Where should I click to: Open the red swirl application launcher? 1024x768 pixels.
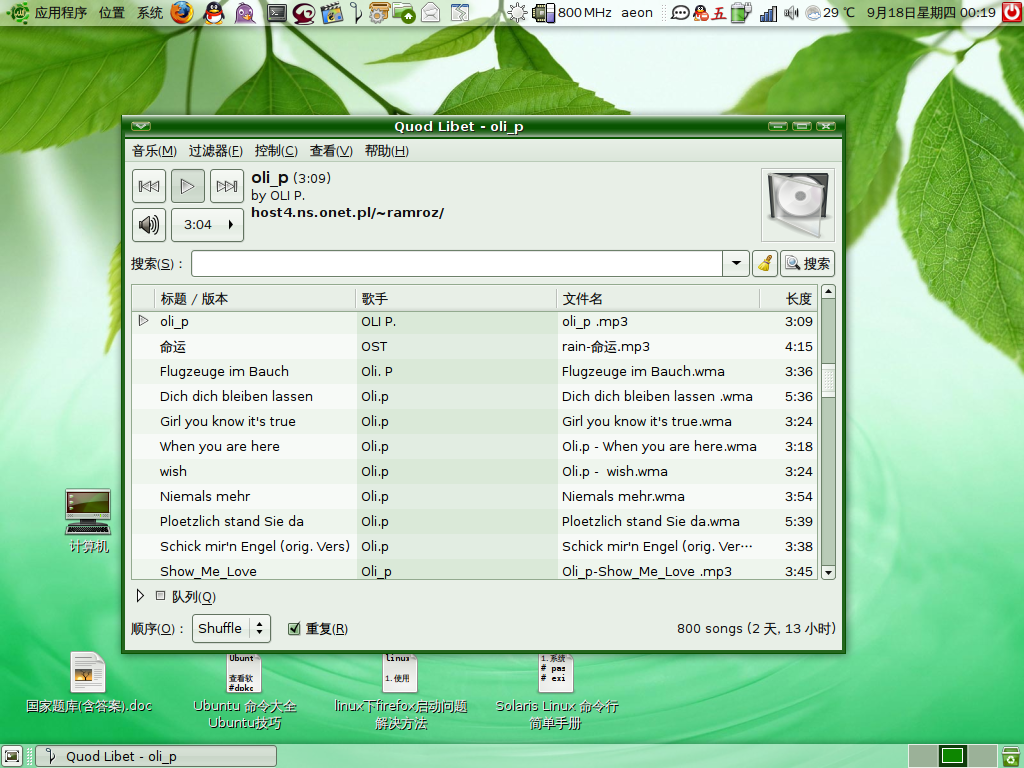click(x=304, y=12)
